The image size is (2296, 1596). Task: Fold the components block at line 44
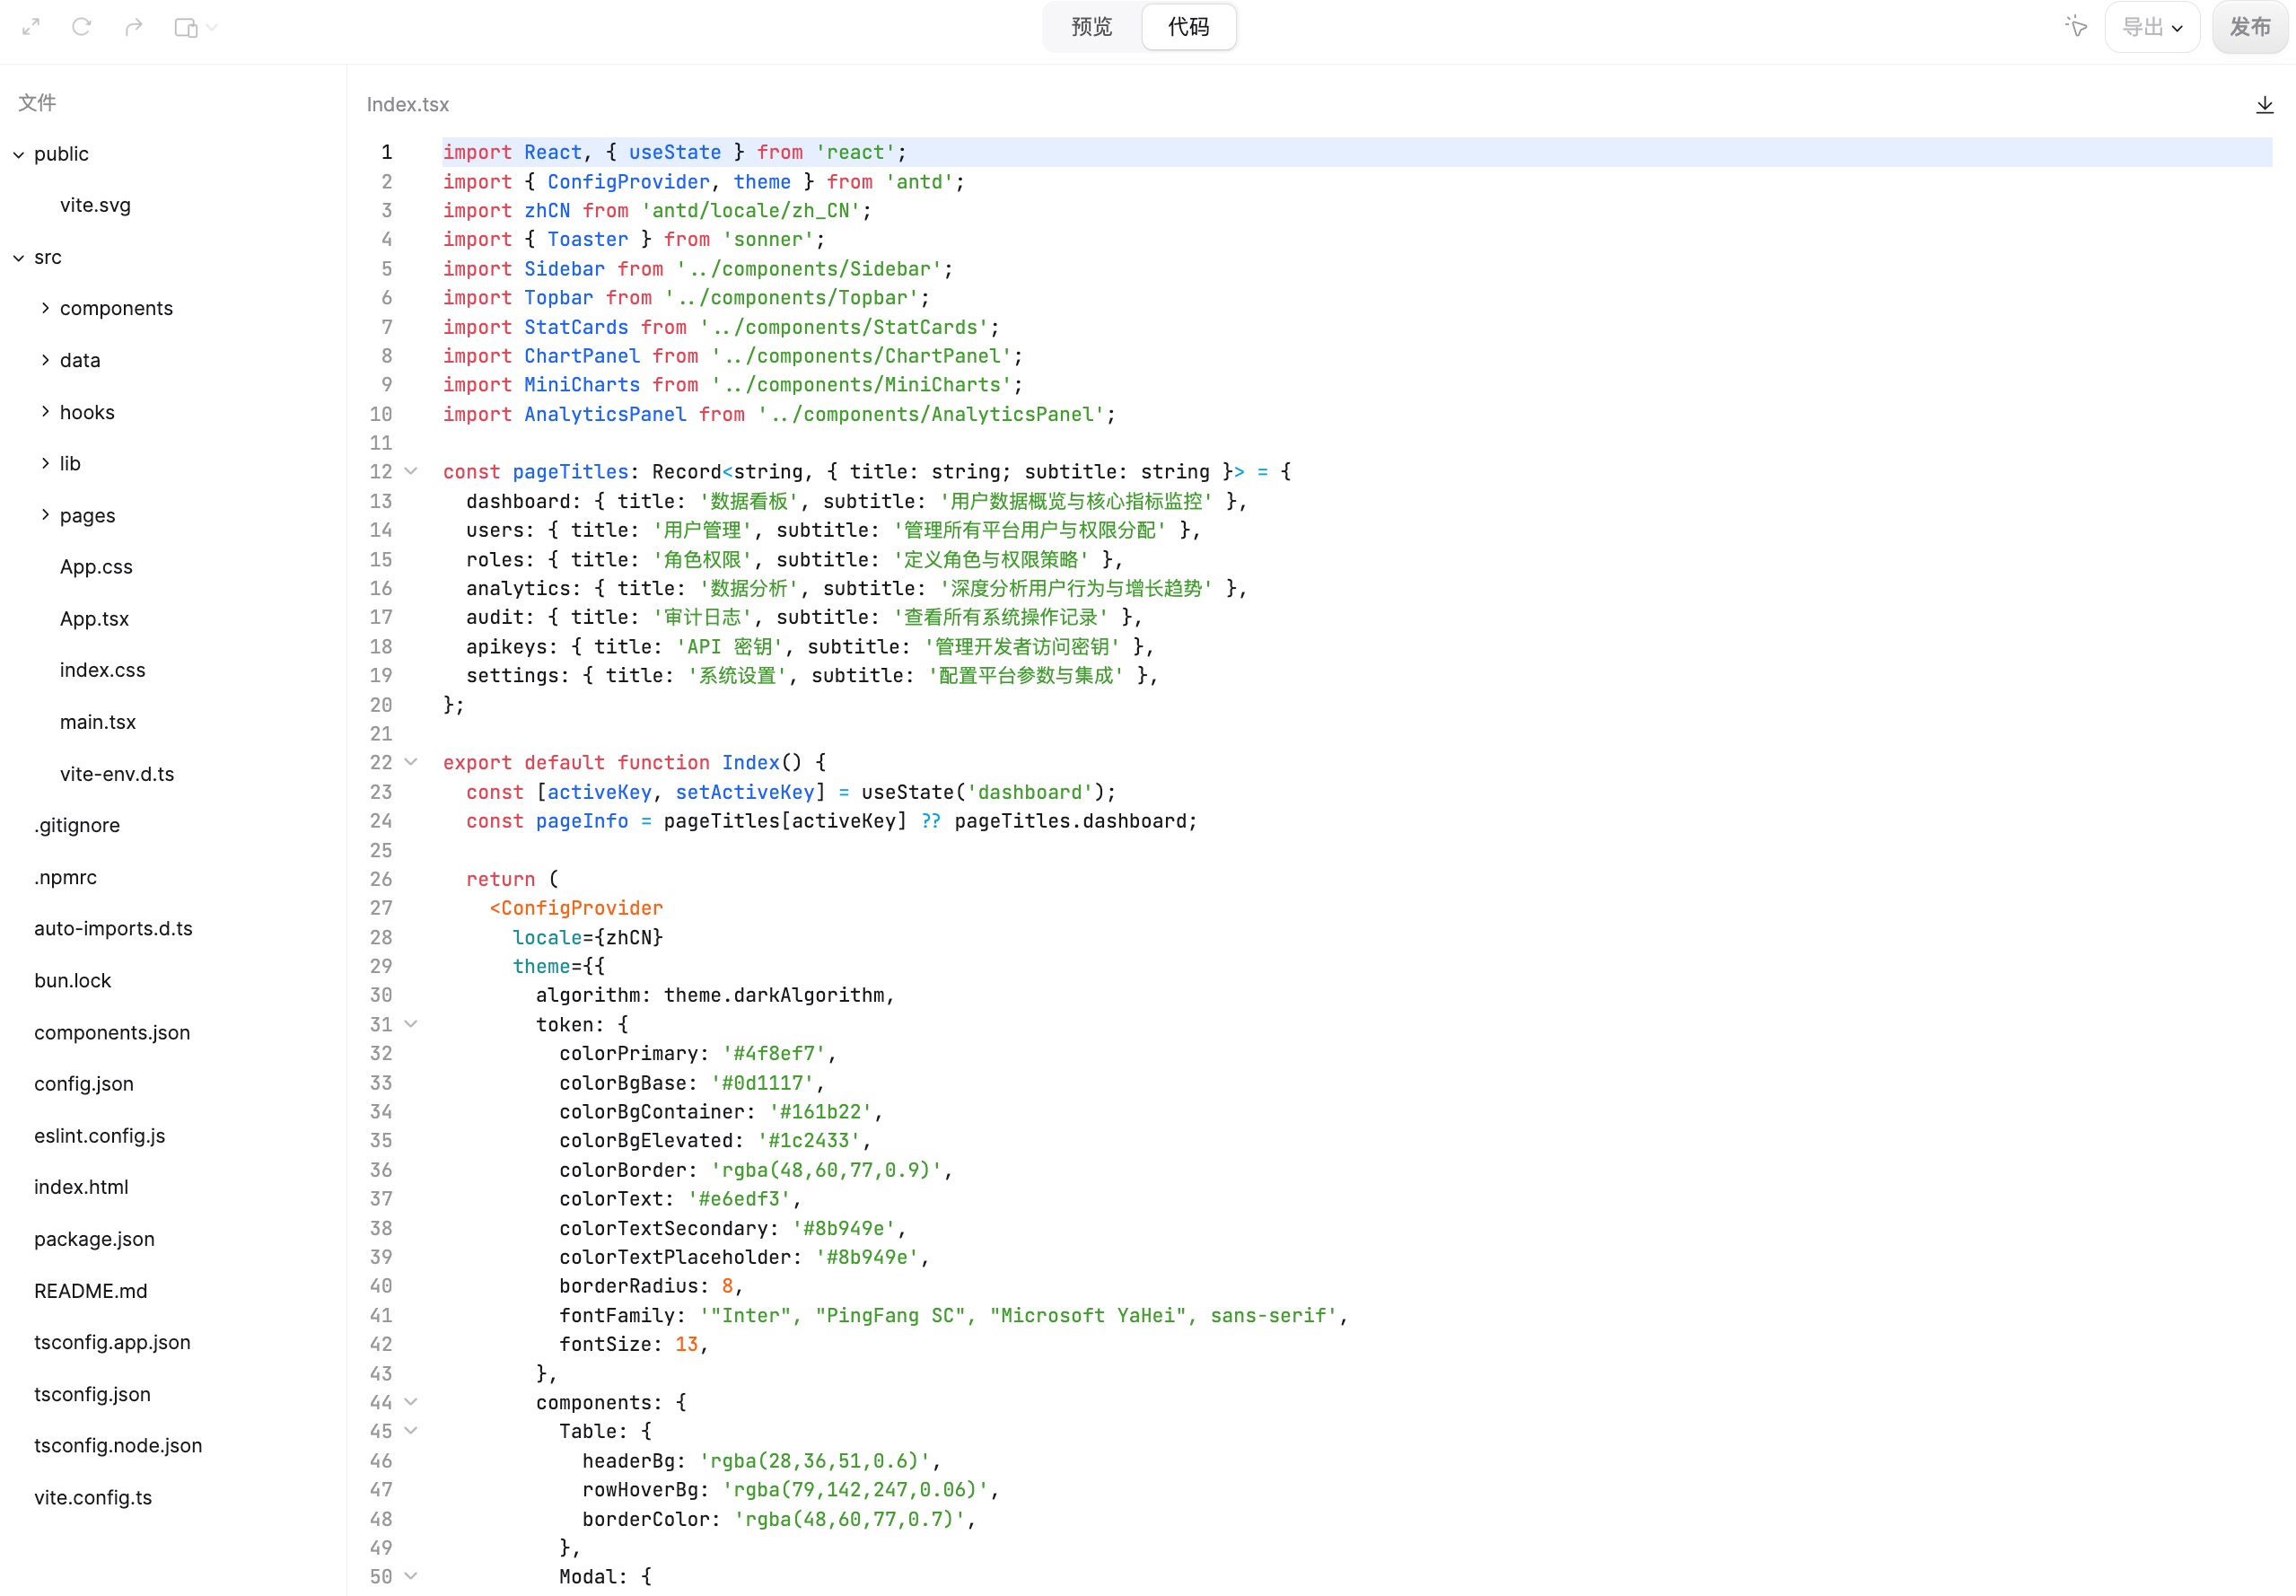pyautogui.click(x=411, y=1402)
